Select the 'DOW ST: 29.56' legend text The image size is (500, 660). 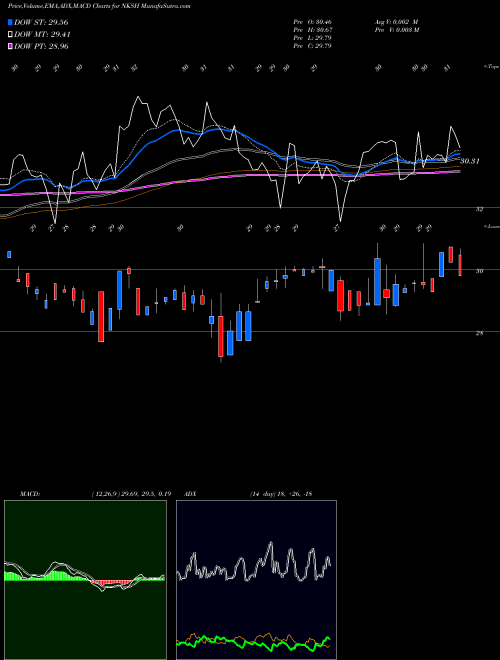[x=41, y=22]
